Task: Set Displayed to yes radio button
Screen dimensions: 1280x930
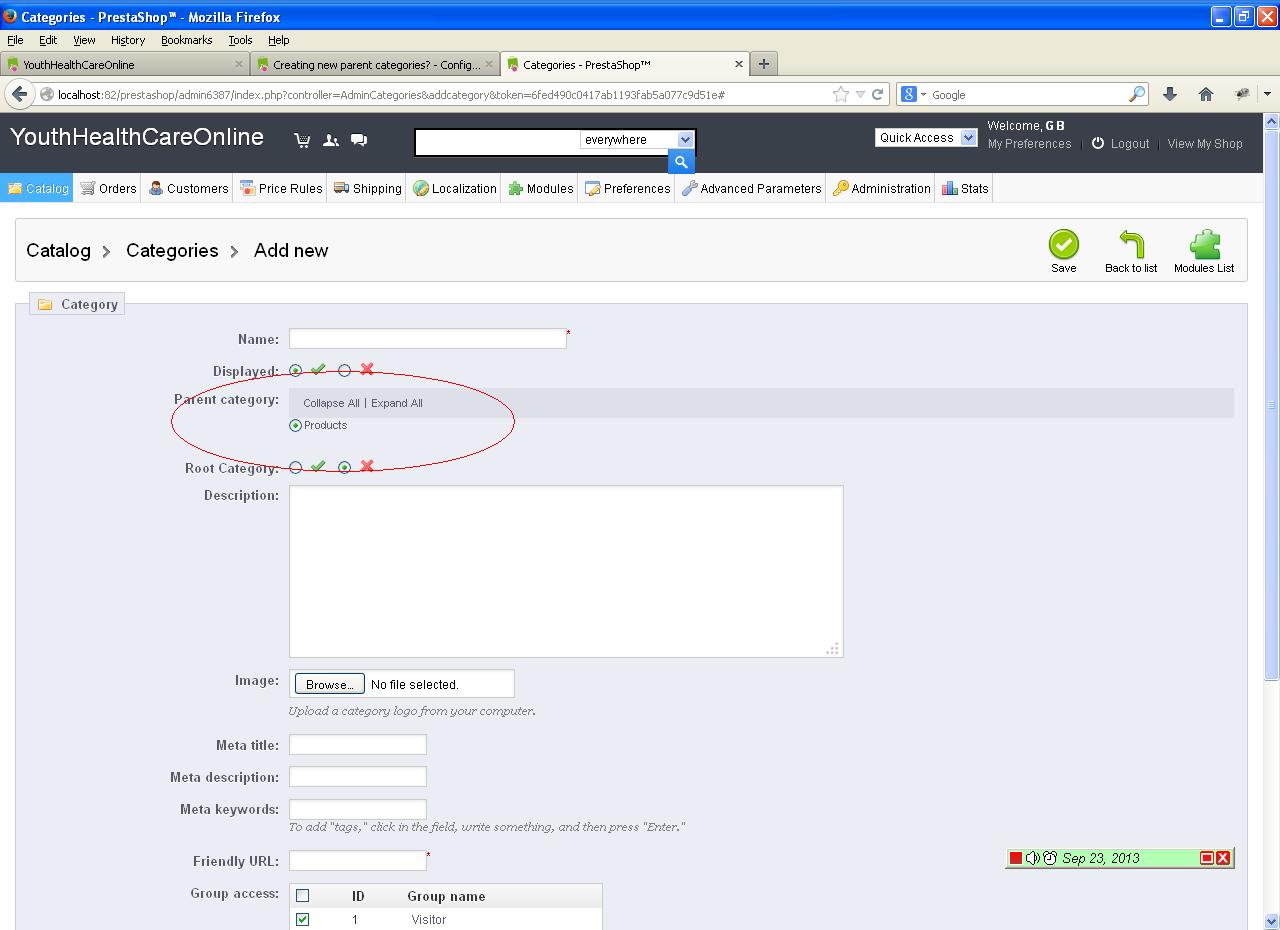Action: point(295,371)
